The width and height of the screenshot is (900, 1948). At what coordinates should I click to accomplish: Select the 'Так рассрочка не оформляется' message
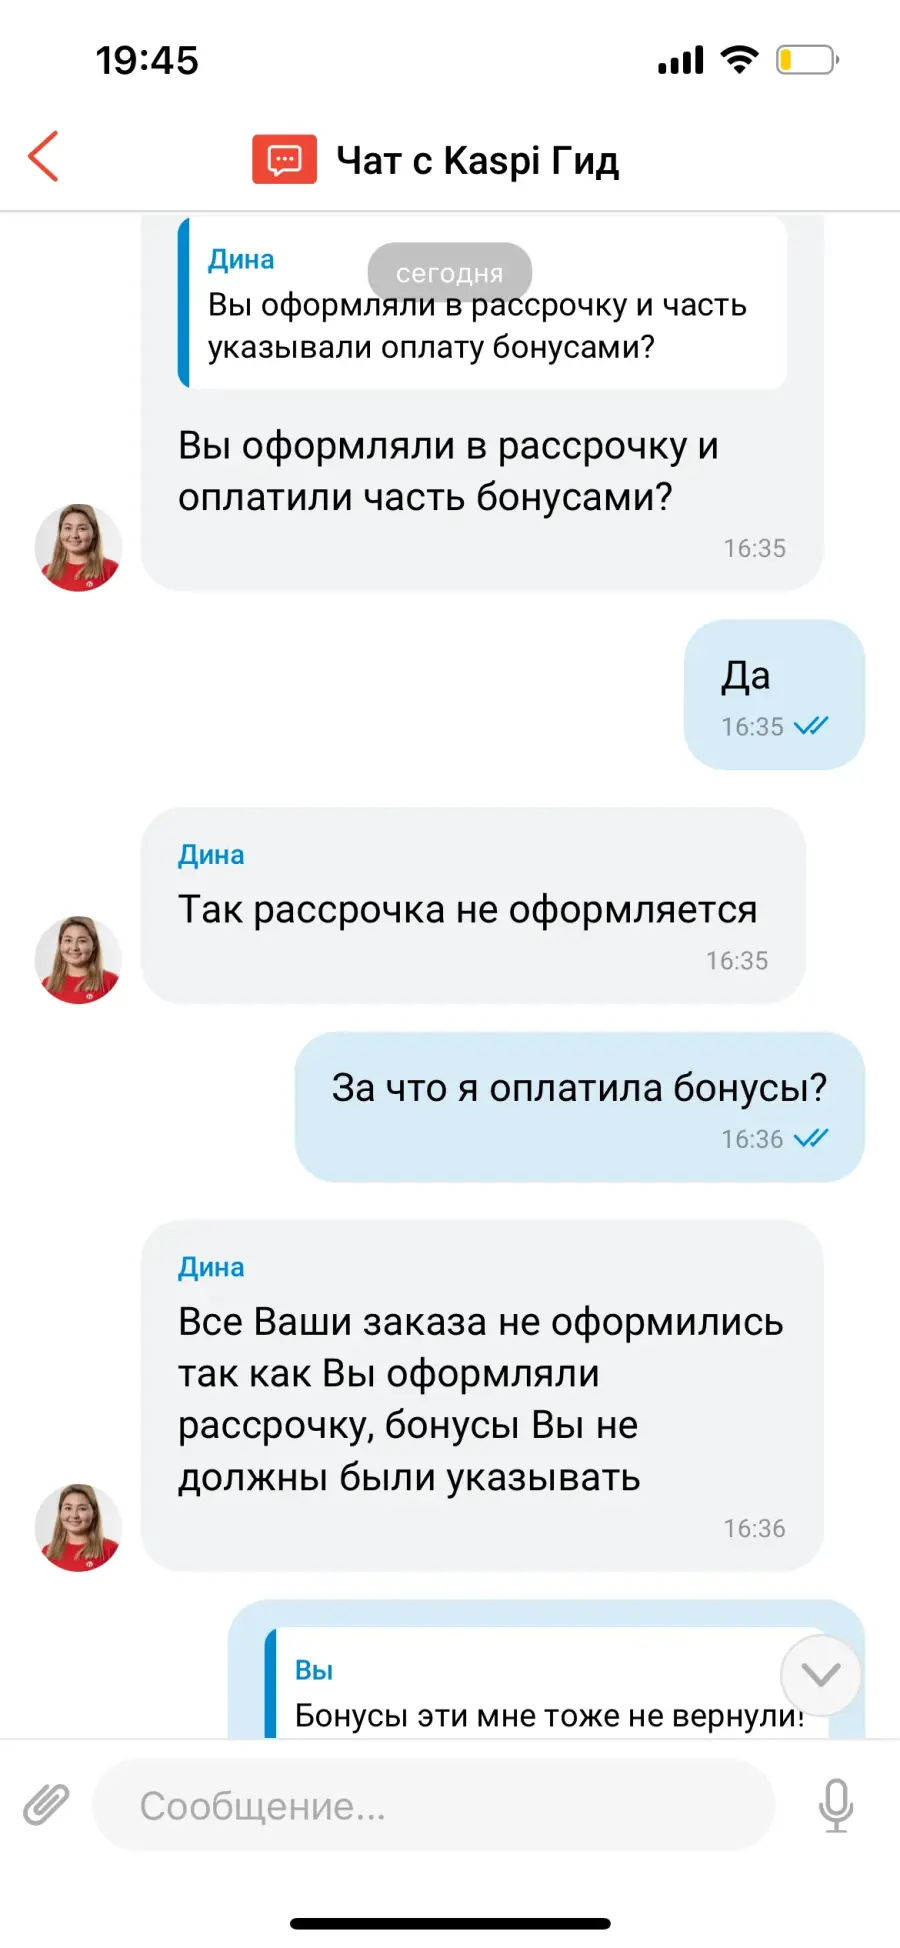click(473, 906)
